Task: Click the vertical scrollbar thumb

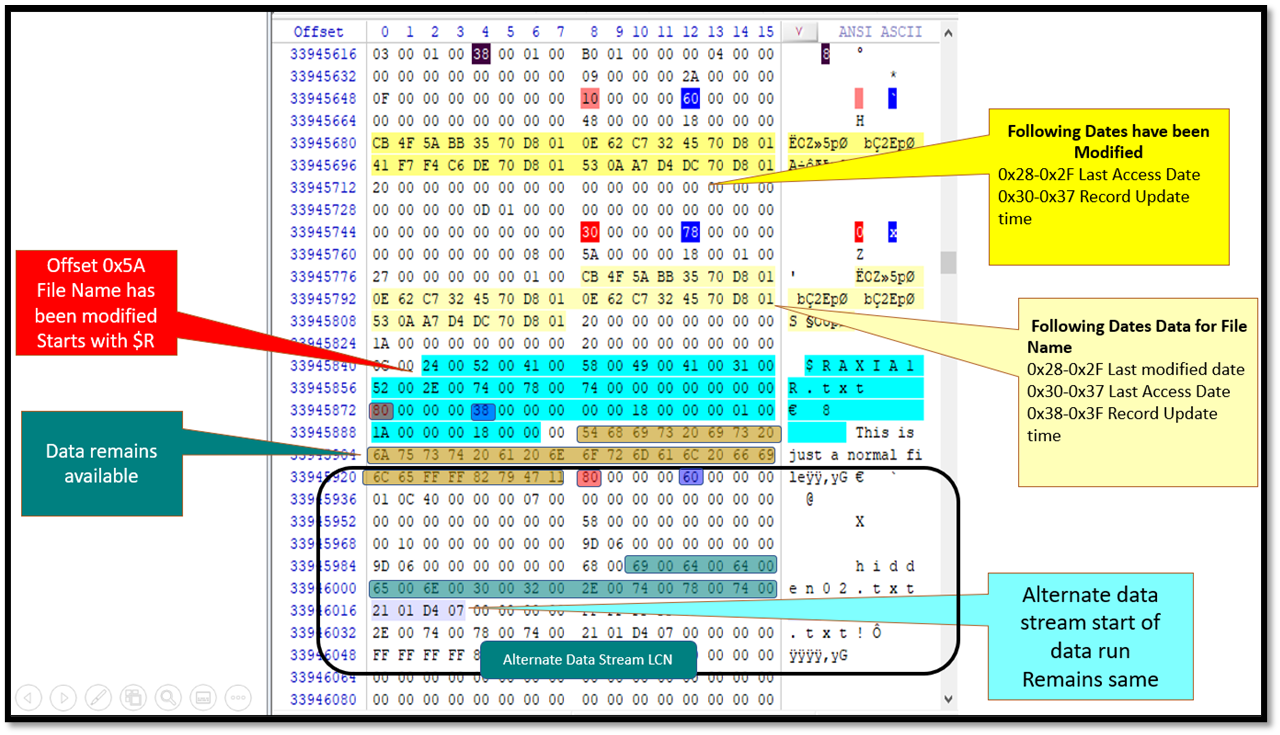Action: (x=948, y=262)
